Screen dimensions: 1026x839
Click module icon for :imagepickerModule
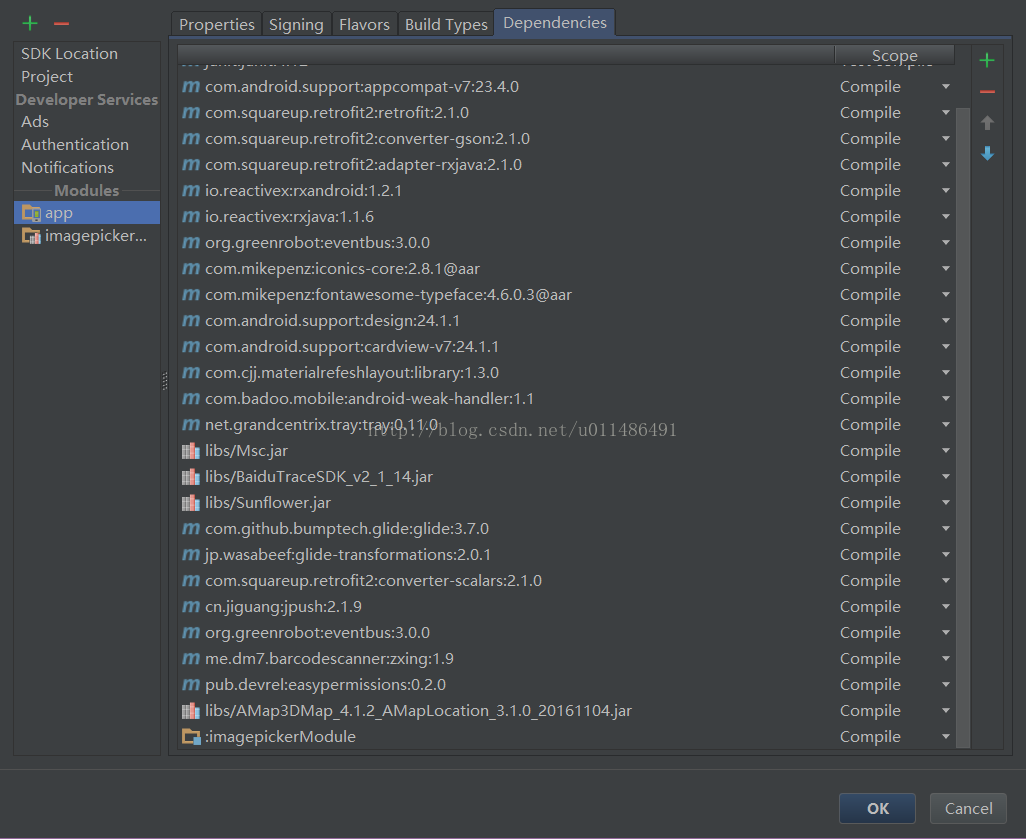190,736
